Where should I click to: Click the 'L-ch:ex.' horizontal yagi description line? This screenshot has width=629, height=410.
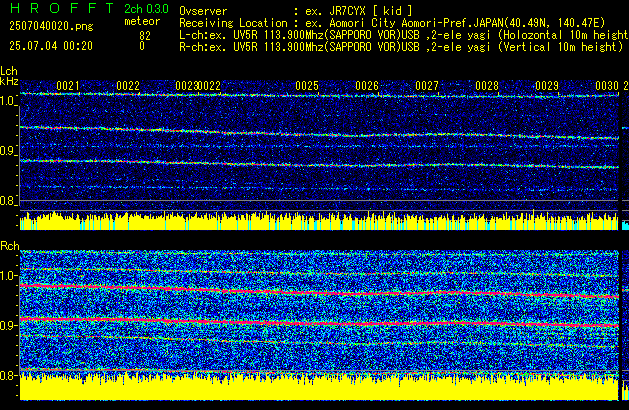(x=404, y=35)
